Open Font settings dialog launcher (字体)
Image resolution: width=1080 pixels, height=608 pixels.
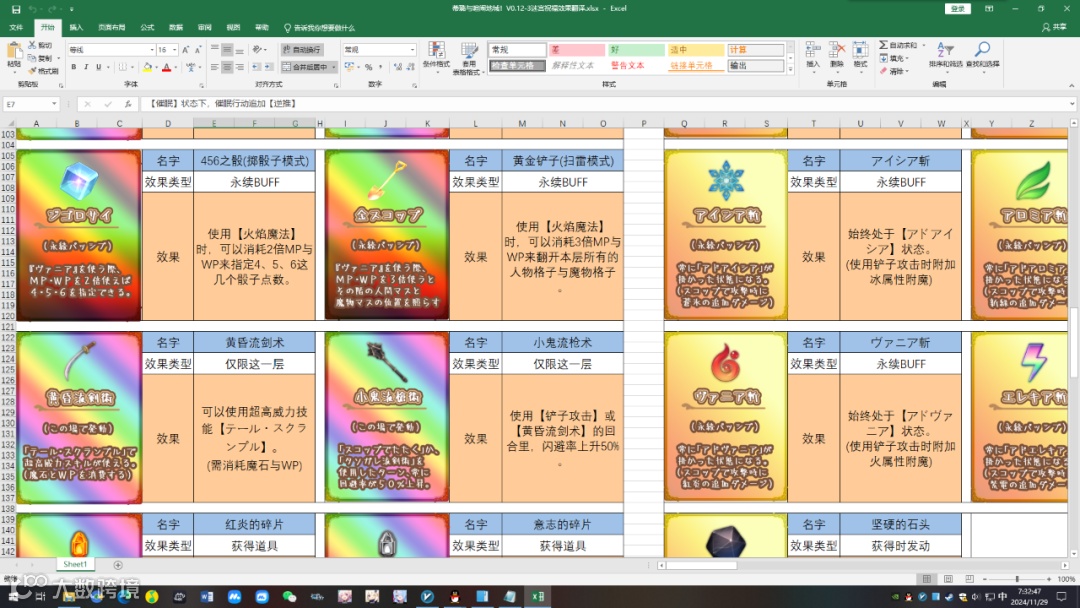[201, 85]
